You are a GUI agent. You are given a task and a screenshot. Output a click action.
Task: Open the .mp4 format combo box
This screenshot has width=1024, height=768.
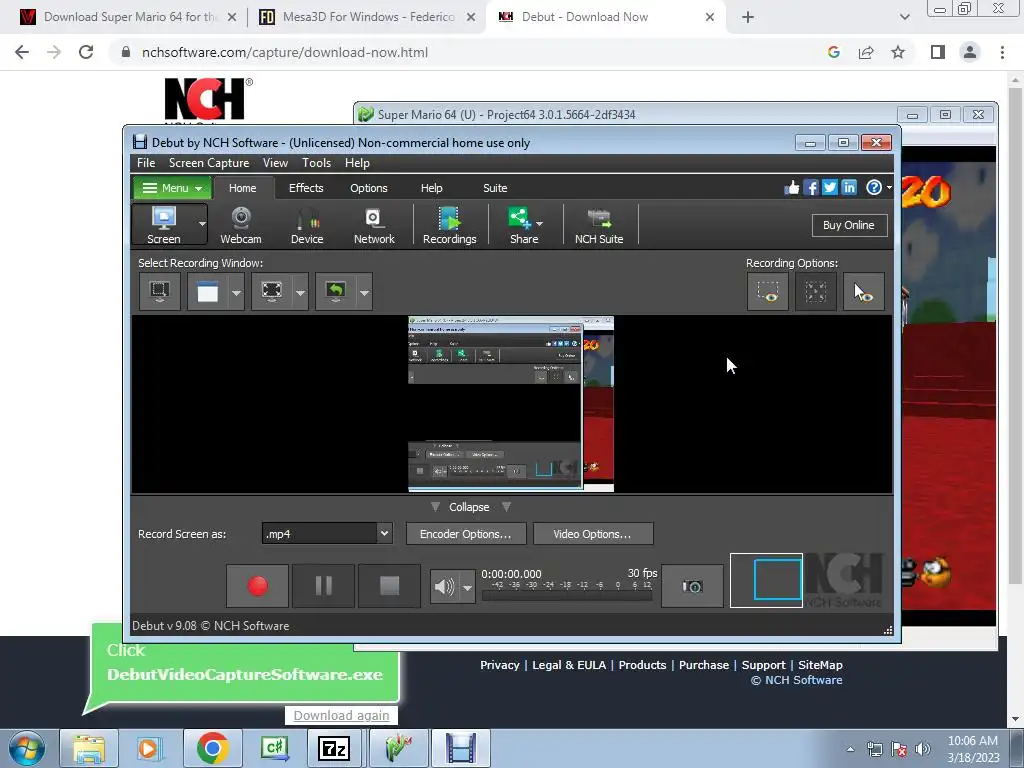327,534
